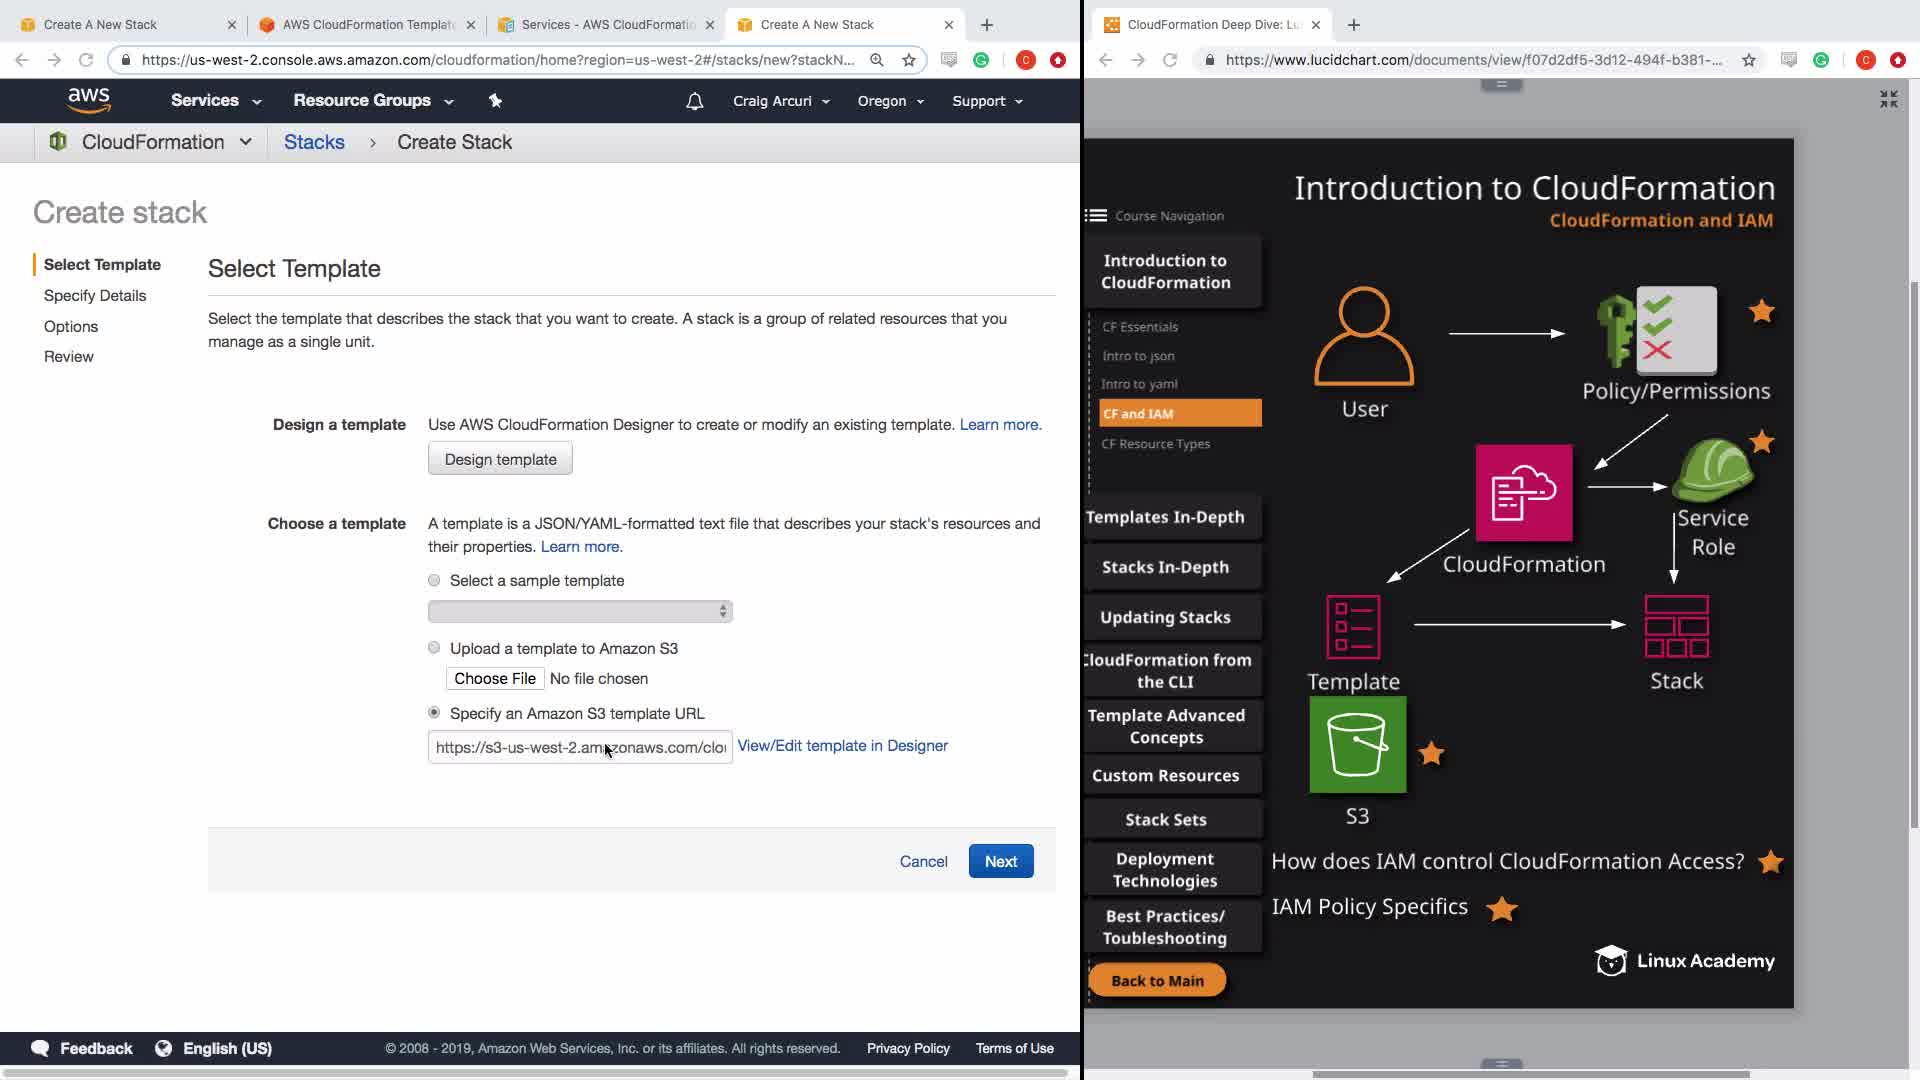Choose Upload a template to Amazon S3
Image resolution: width=1920 pixels, height=1080 pixels.
[434, 648]
